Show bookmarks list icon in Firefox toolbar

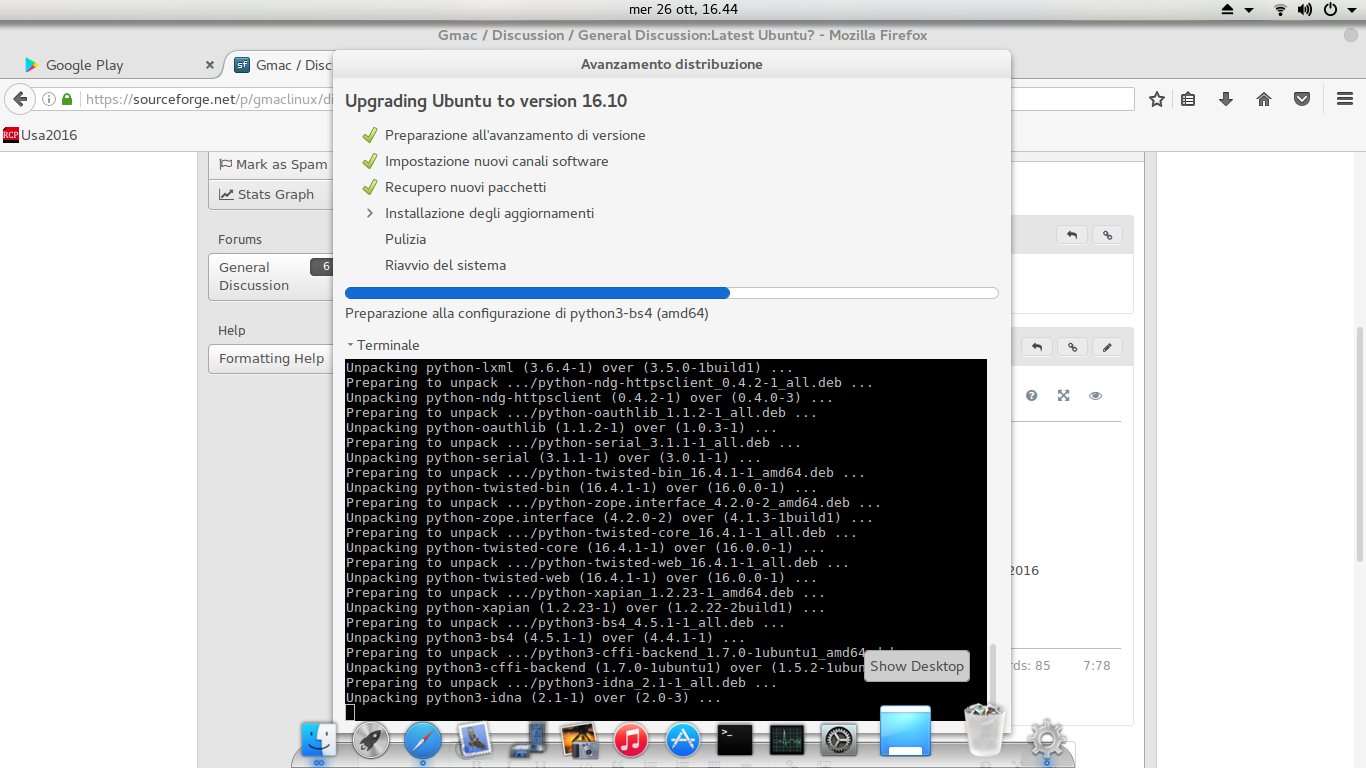tap(1188, 99)
